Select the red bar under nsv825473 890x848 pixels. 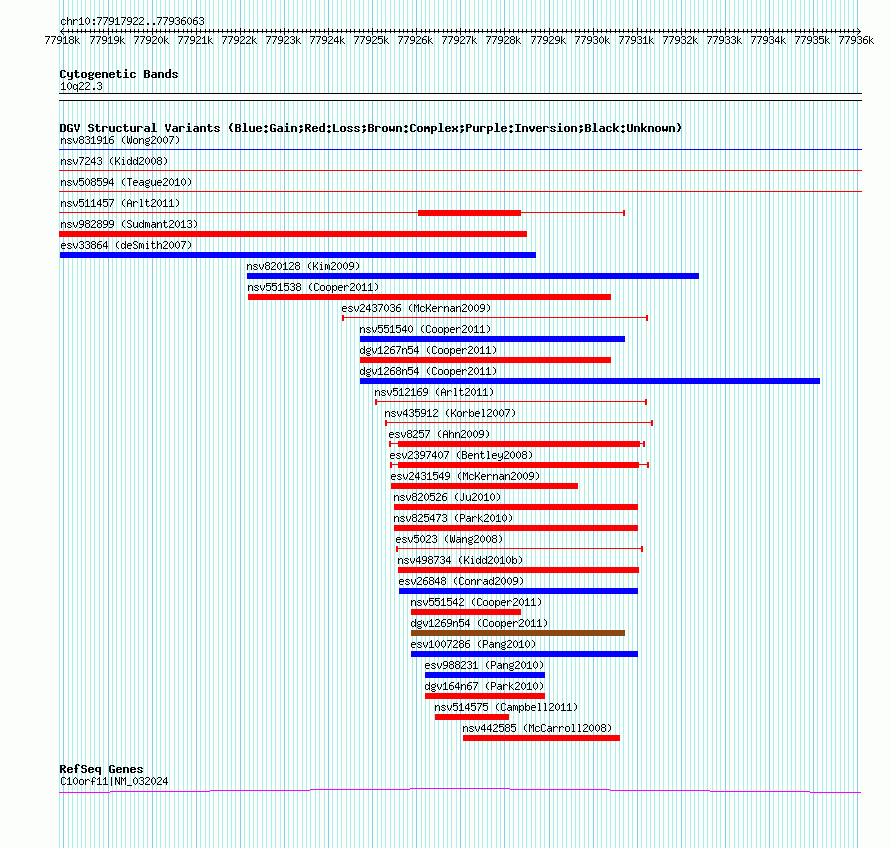tap(516, 528)
